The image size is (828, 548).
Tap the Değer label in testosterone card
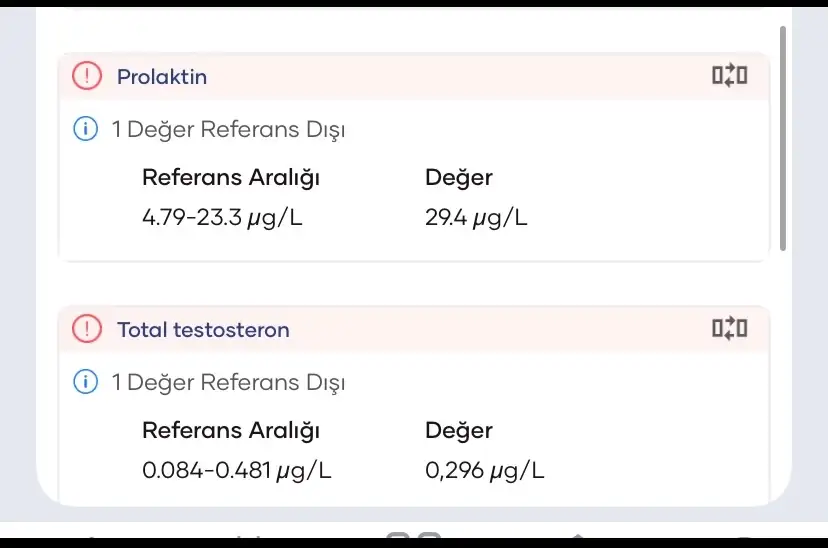click(459, 431)
